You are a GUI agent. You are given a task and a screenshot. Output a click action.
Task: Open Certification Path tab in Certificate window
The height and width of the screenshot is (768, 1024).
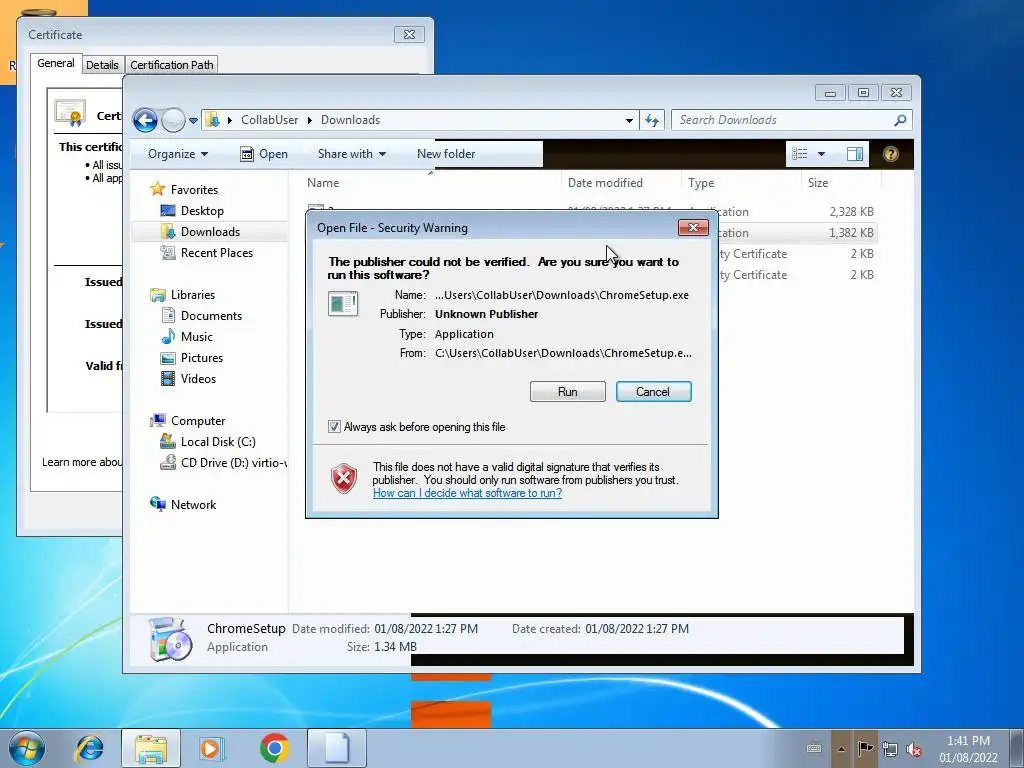pos(172,65)
